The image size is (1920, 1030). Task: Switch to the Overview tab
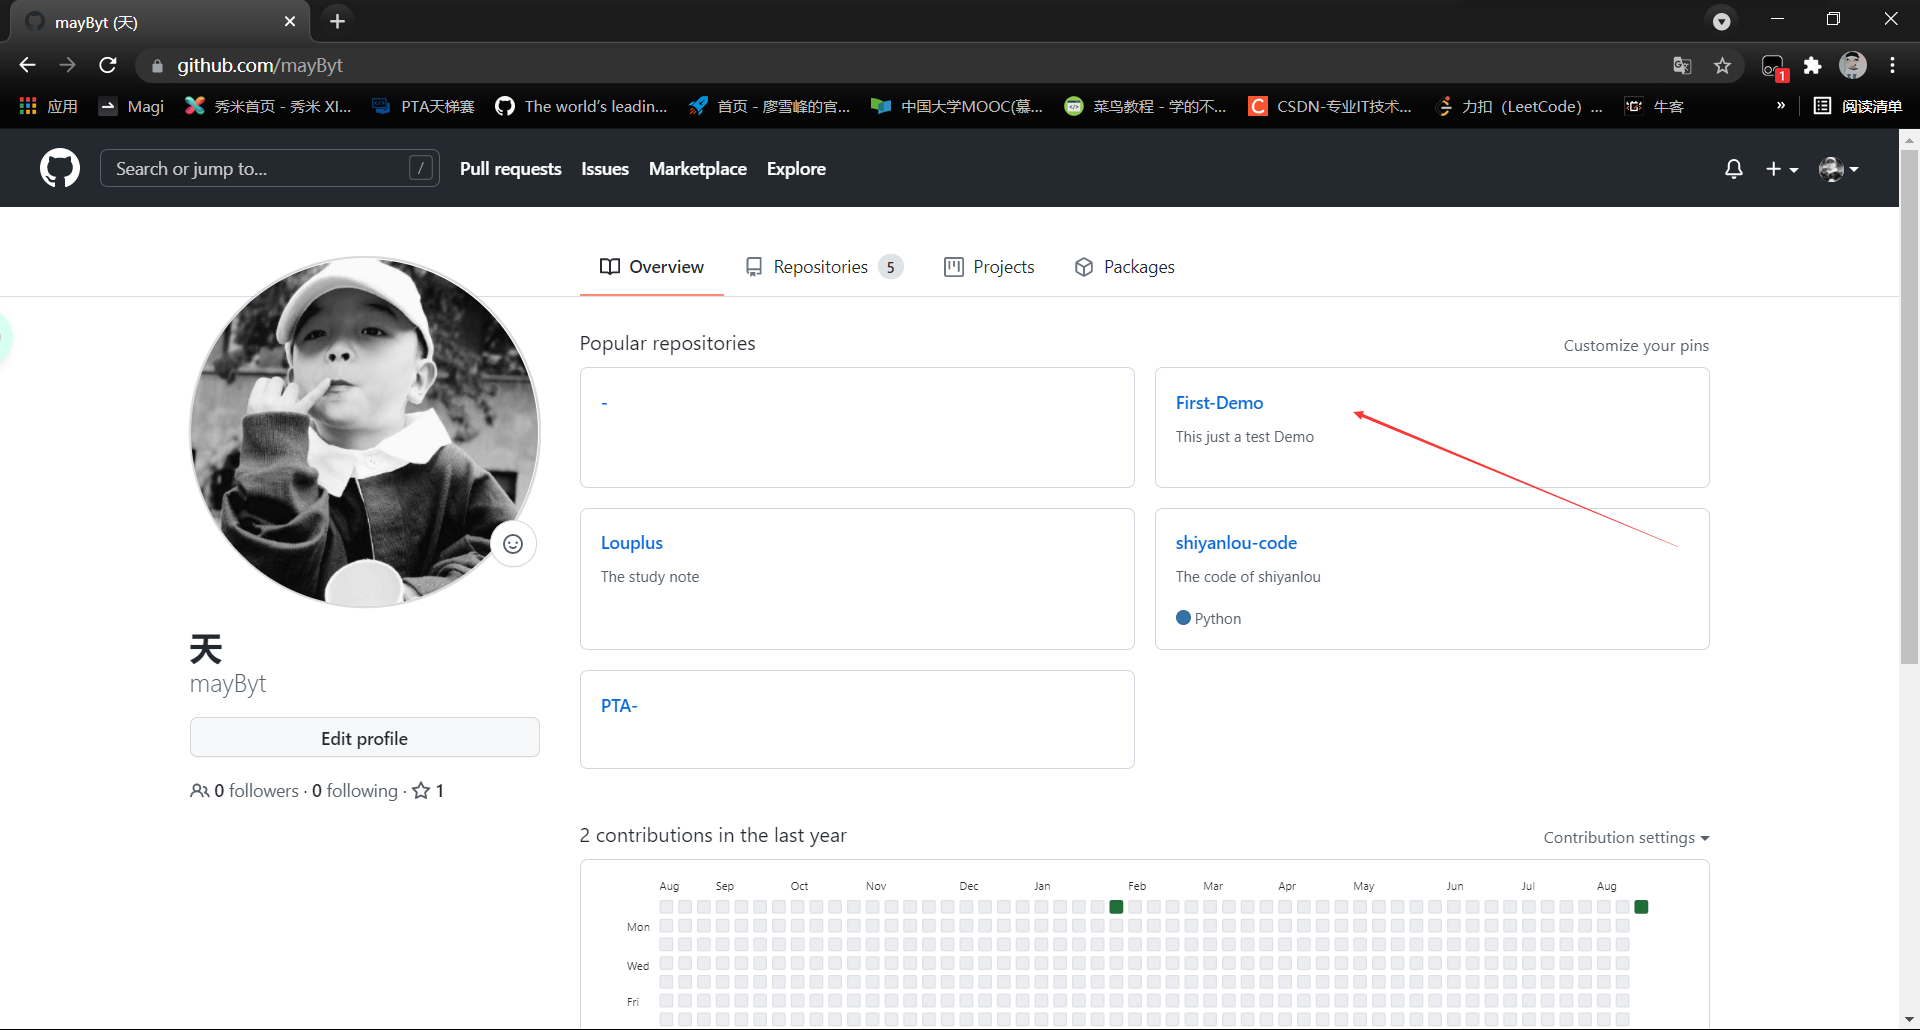click(x=651, y=267)
